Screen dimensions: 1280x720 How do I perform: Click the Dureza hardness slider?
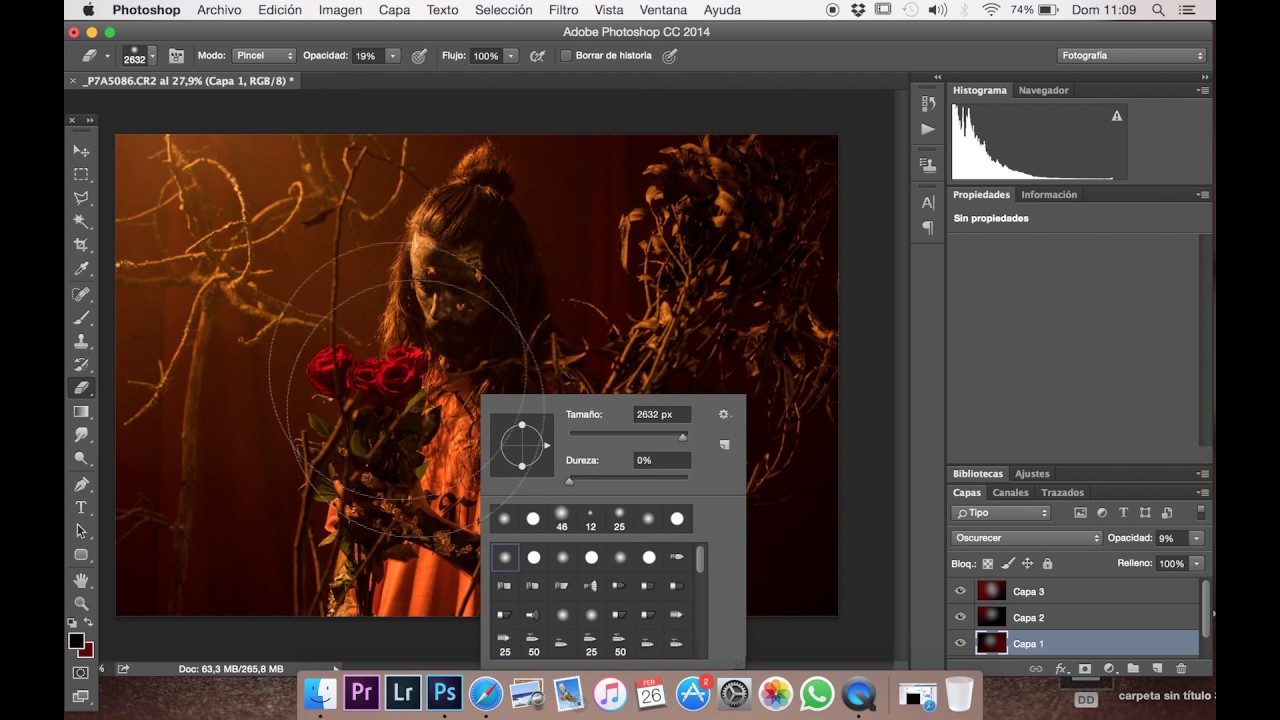click(629, 480)
